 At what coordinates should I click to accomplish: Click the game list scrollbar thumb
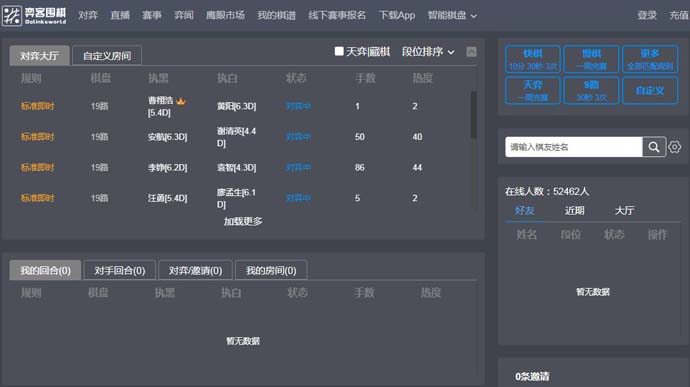tap(473, 114)
